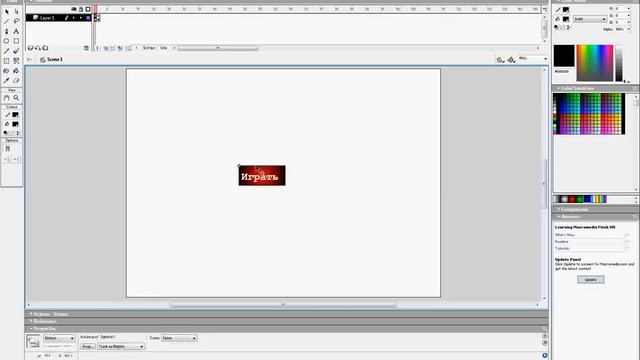This screenshot has width=640, height=360.
Task: Expand the Reference panel header
Action: point(286,321)
